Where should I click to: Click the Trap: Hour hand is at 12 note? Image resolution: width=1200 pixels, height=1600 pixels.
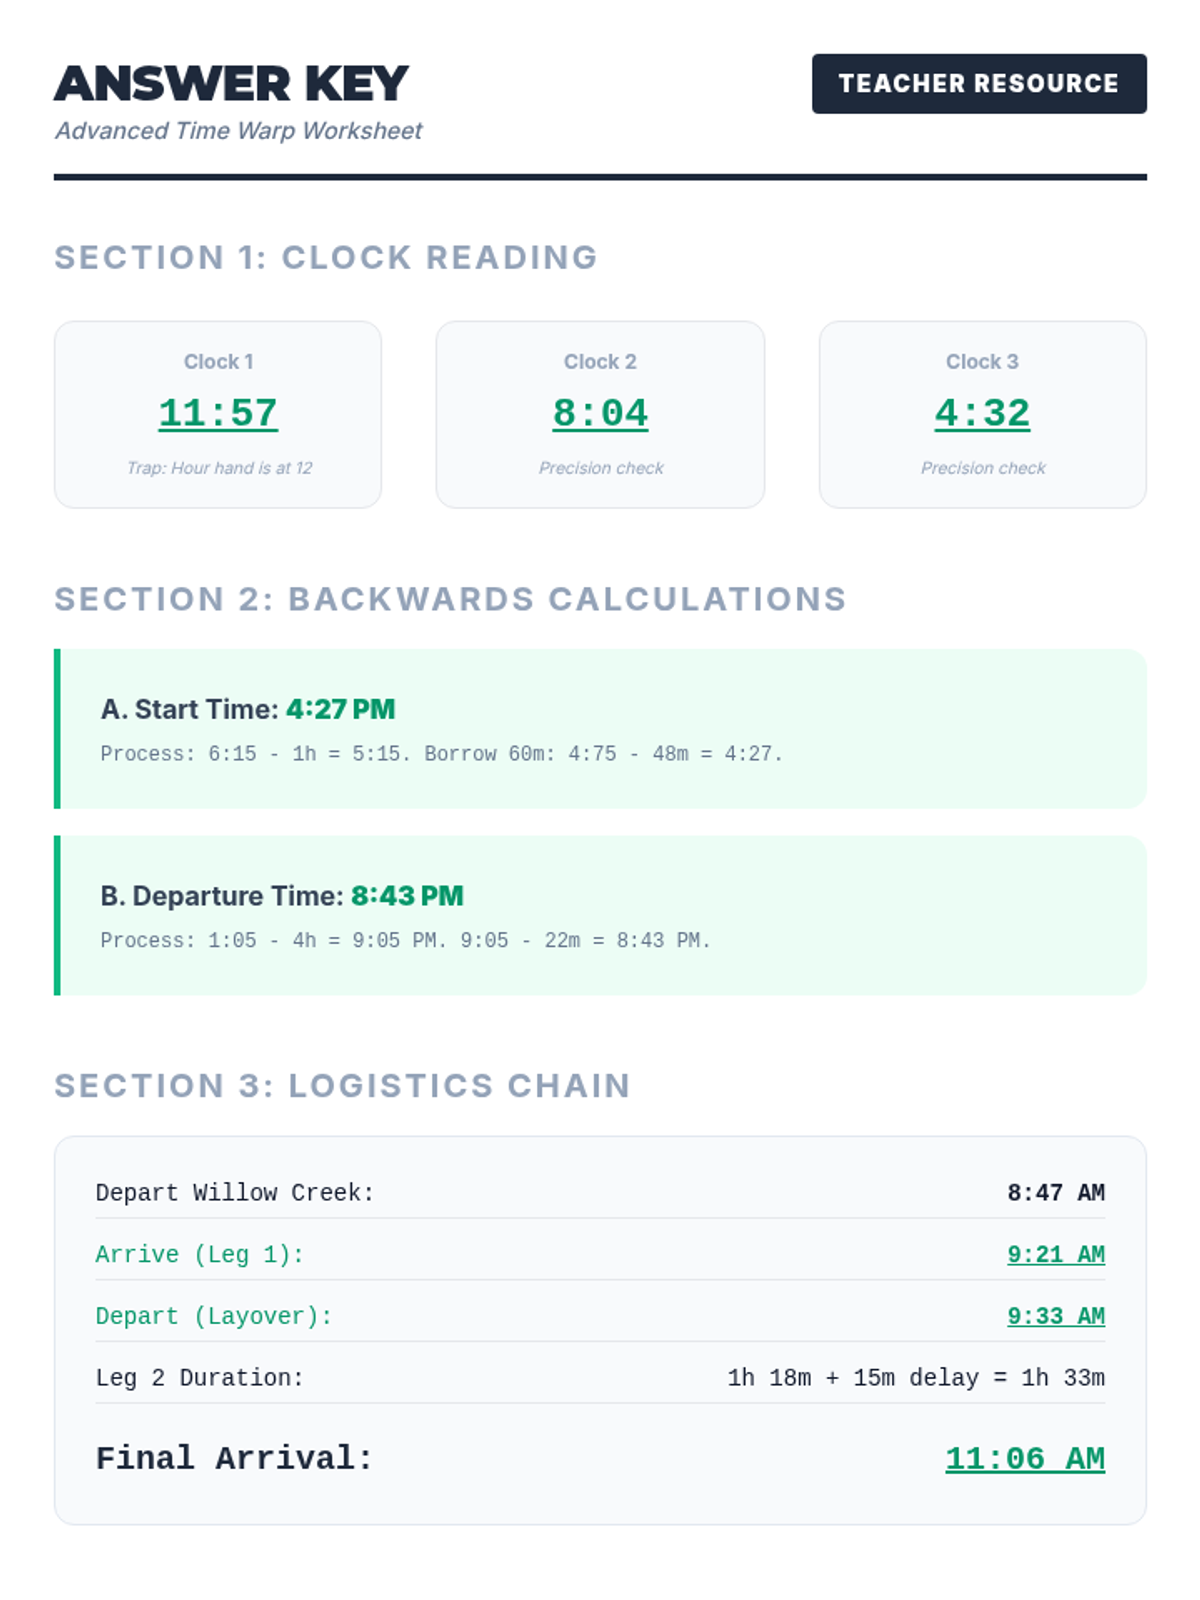(x=219, y=468)
